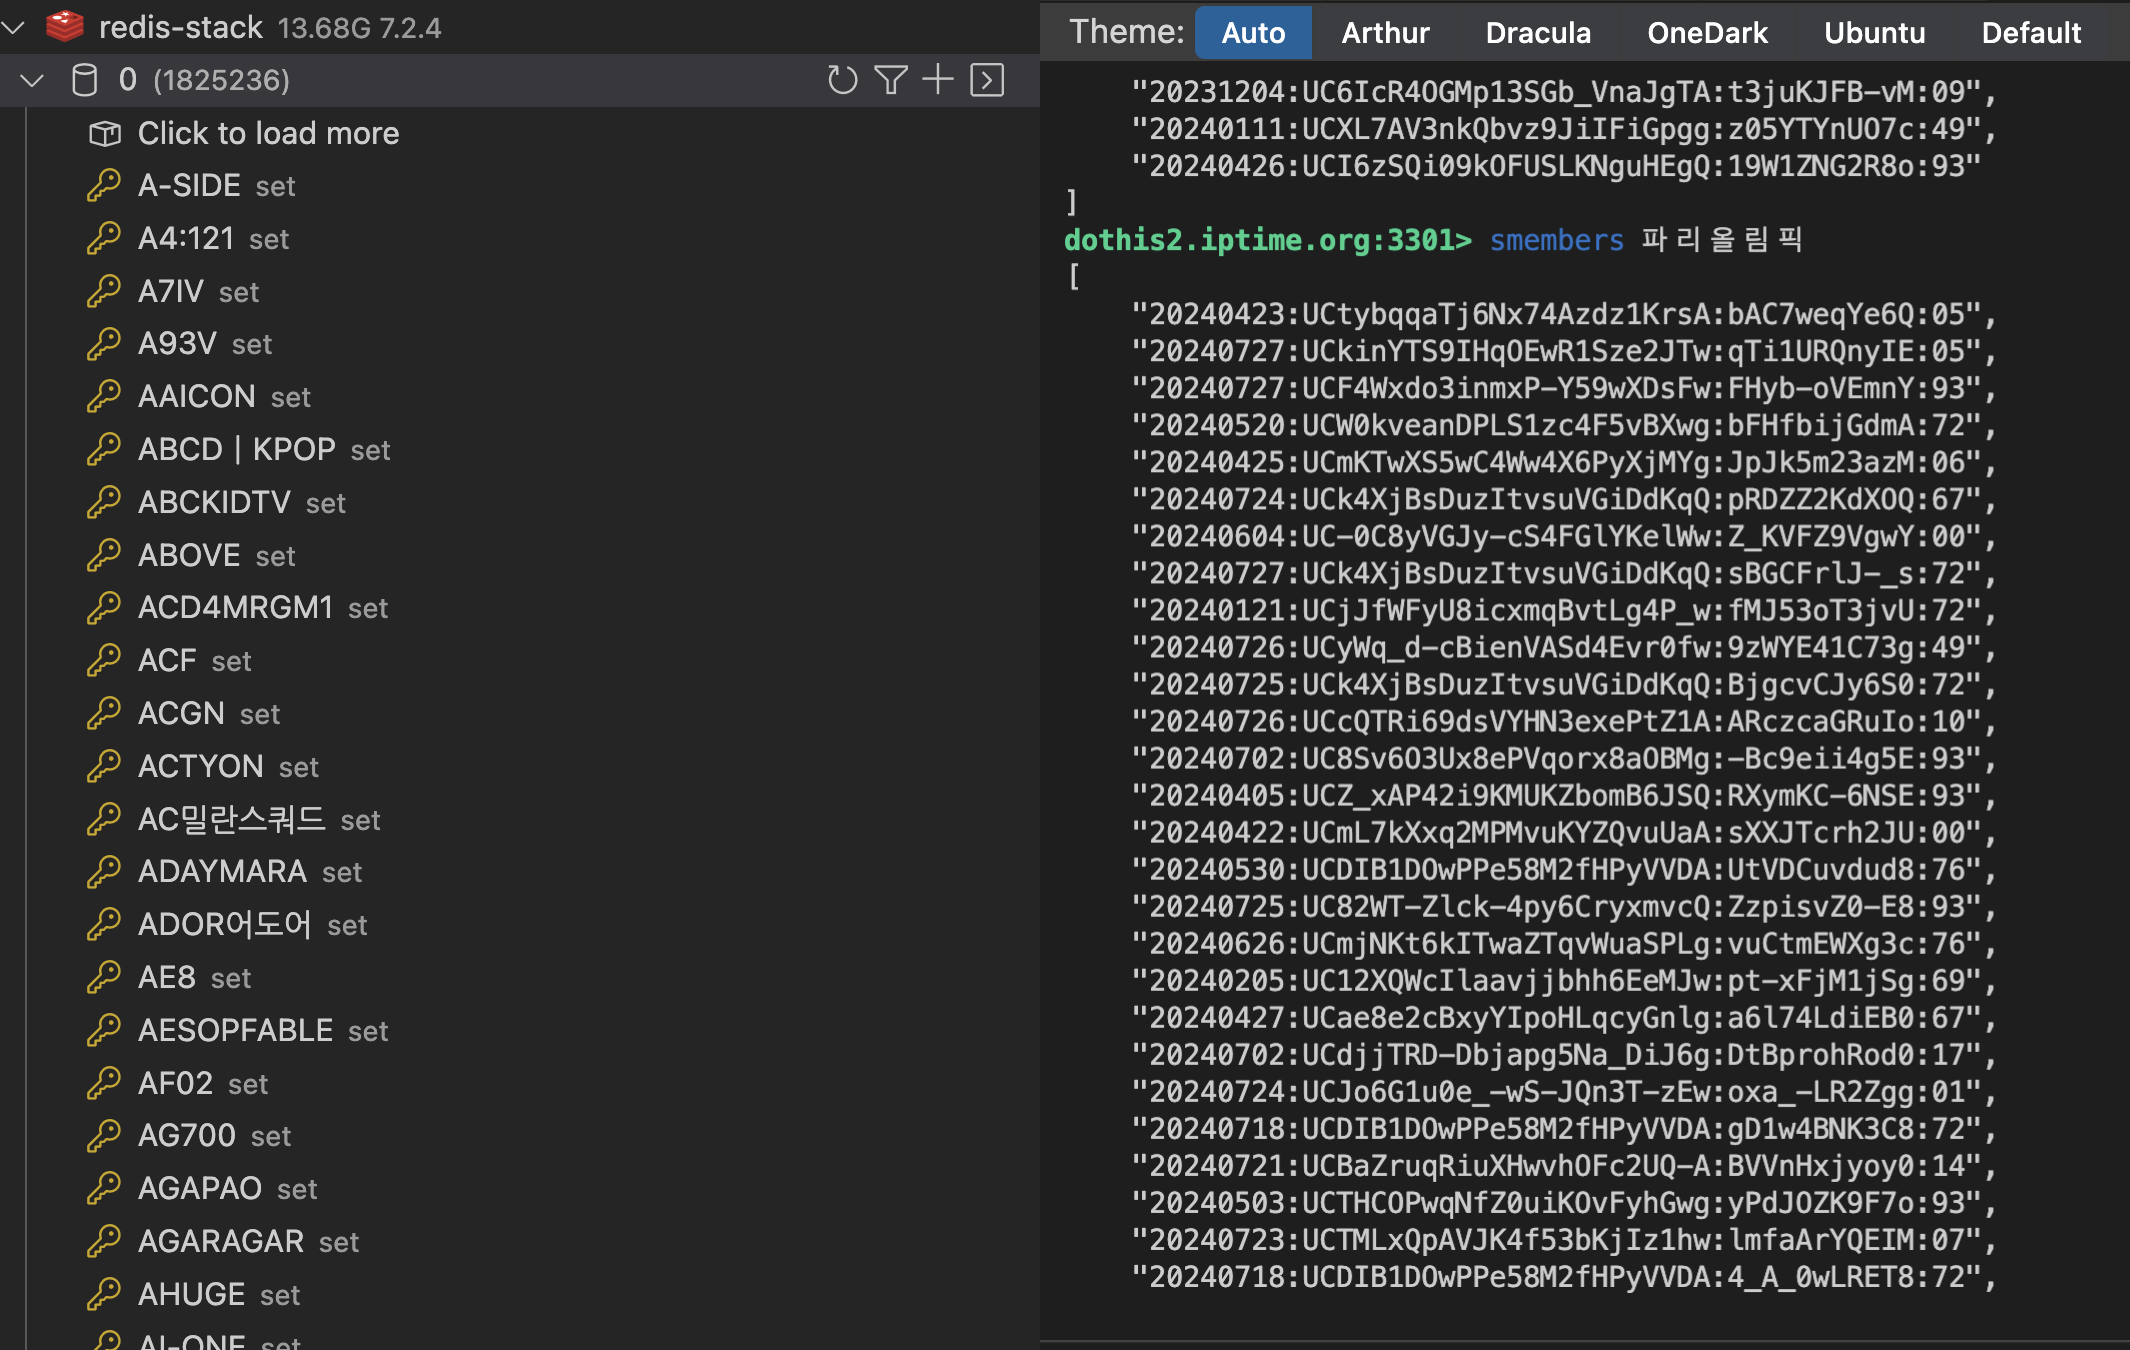This screenshot has height=1350, width=2130.
Task: Click result line ending 19W1ZNG2R8o:93
Action: (1556, 166)
